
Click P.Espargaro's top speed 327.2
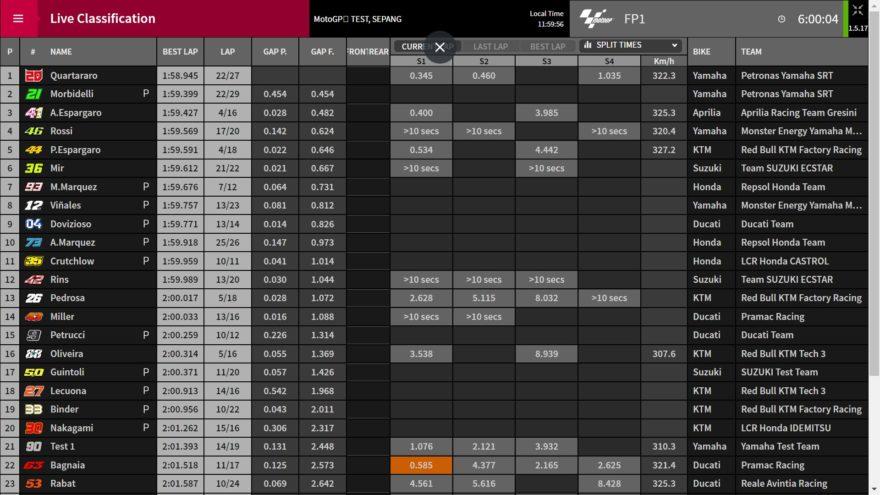663,150
